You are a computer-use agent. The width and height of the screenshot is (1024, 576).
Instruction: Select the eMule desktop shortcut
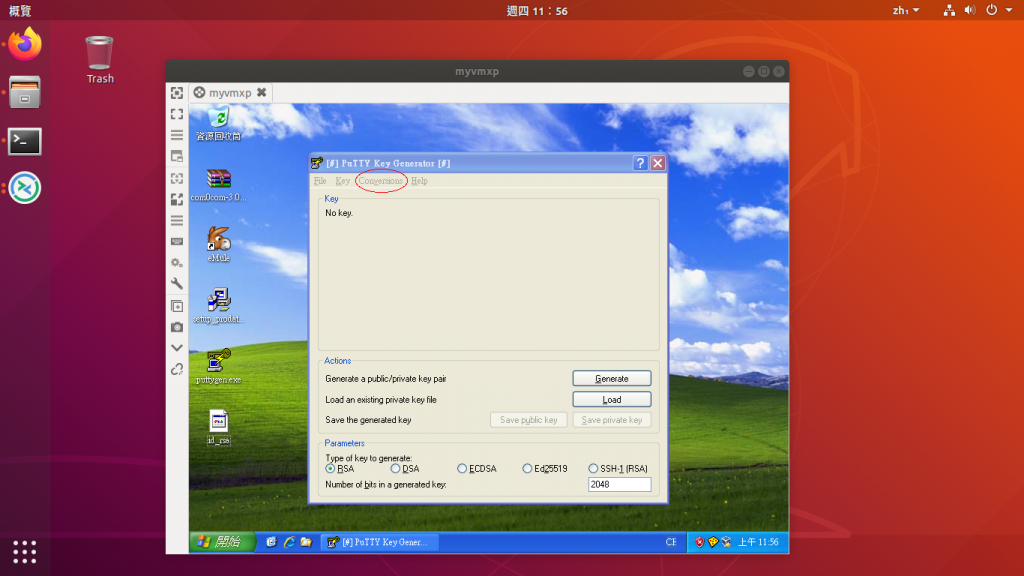[x=219, y=245]
